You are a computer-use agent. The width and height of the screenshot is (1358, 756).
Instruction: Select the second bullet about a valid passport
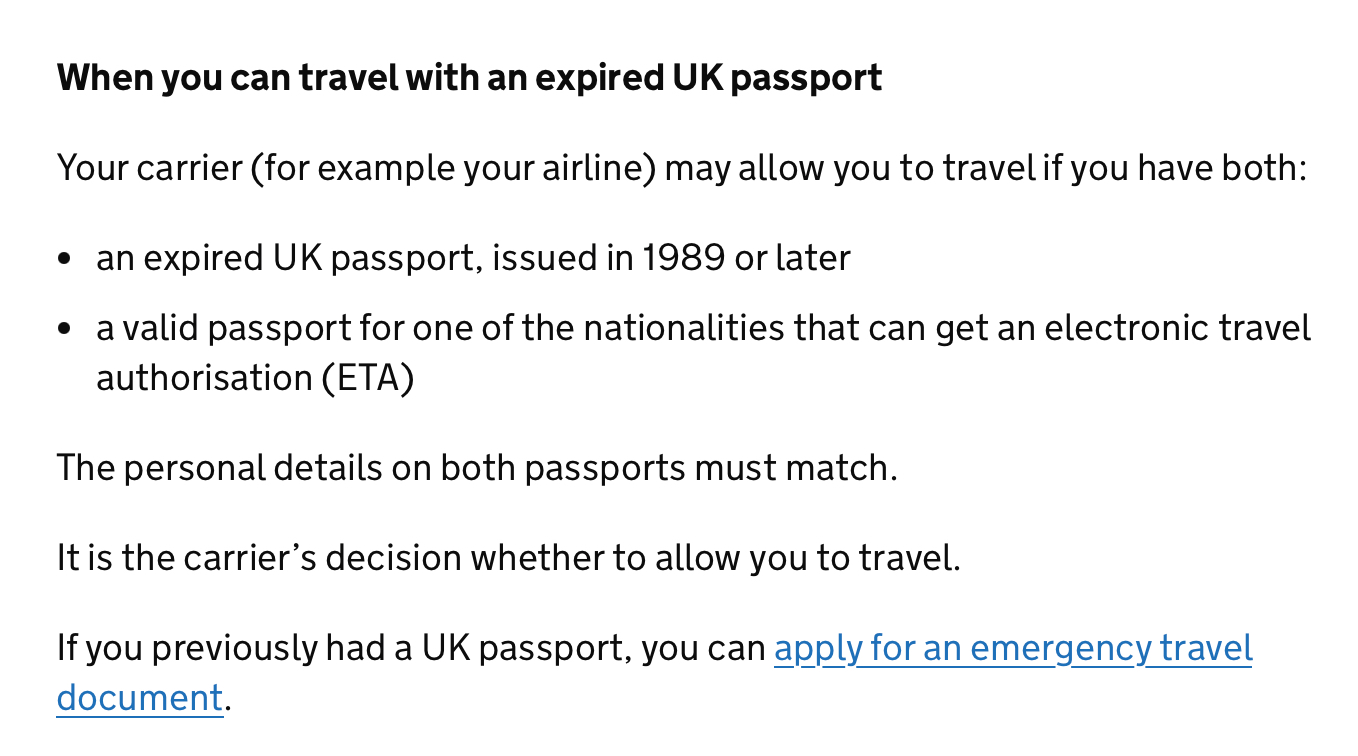[702, 328]
